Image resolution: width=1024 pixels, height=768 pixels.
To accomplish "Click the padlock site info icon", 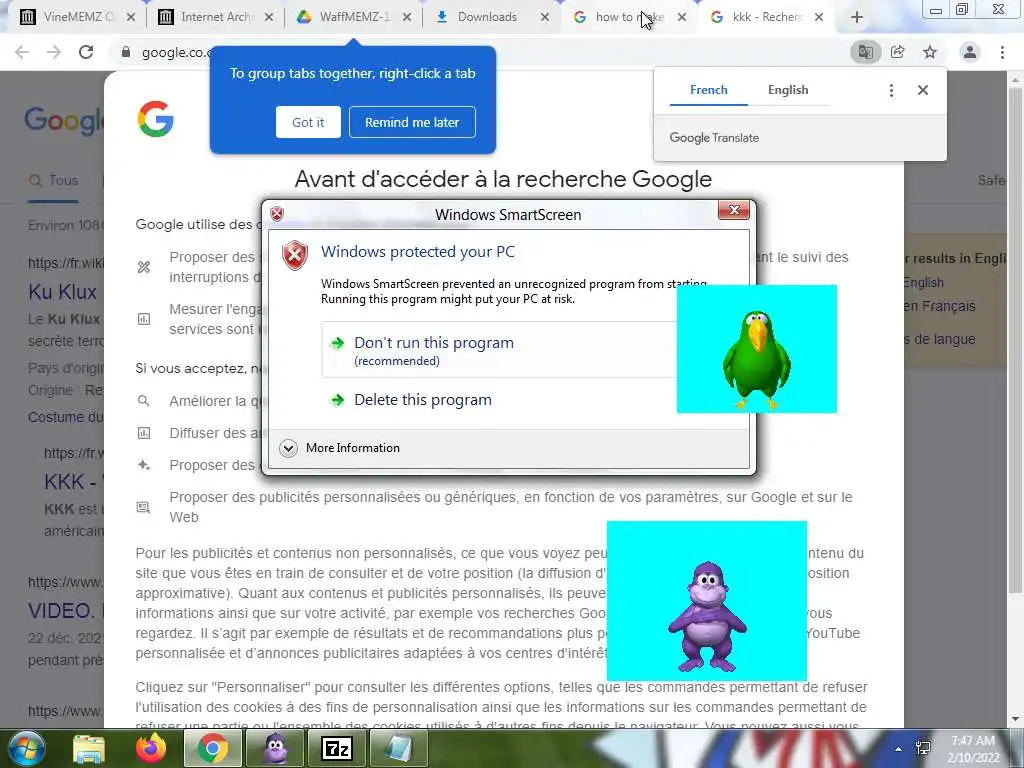I will coord(126,52).
